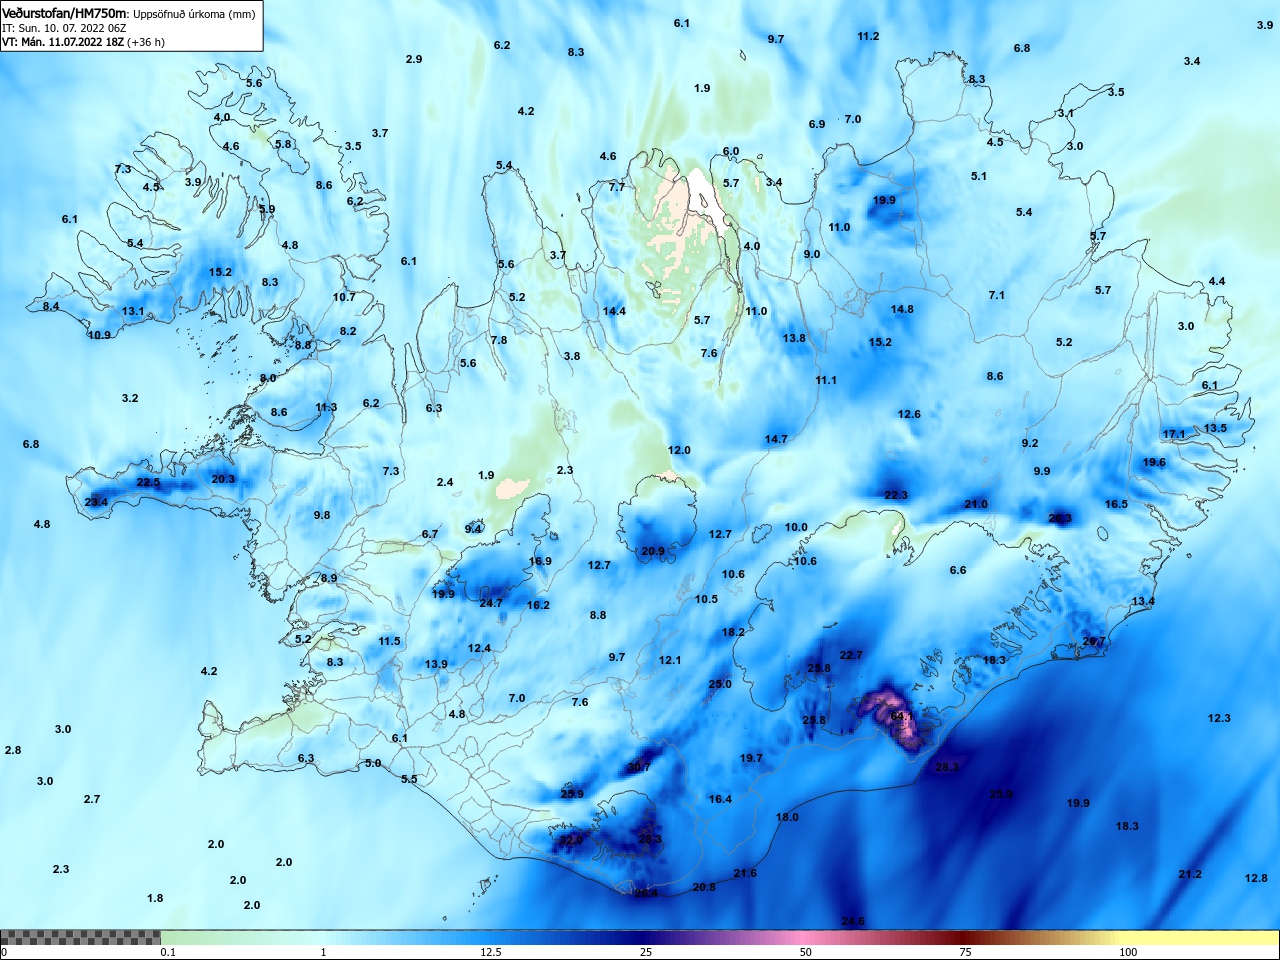This screenshot has width=1280, height=960.
Task: Select the 12.5 legend label
Action: pyautogui.click(x=491, y=952)
